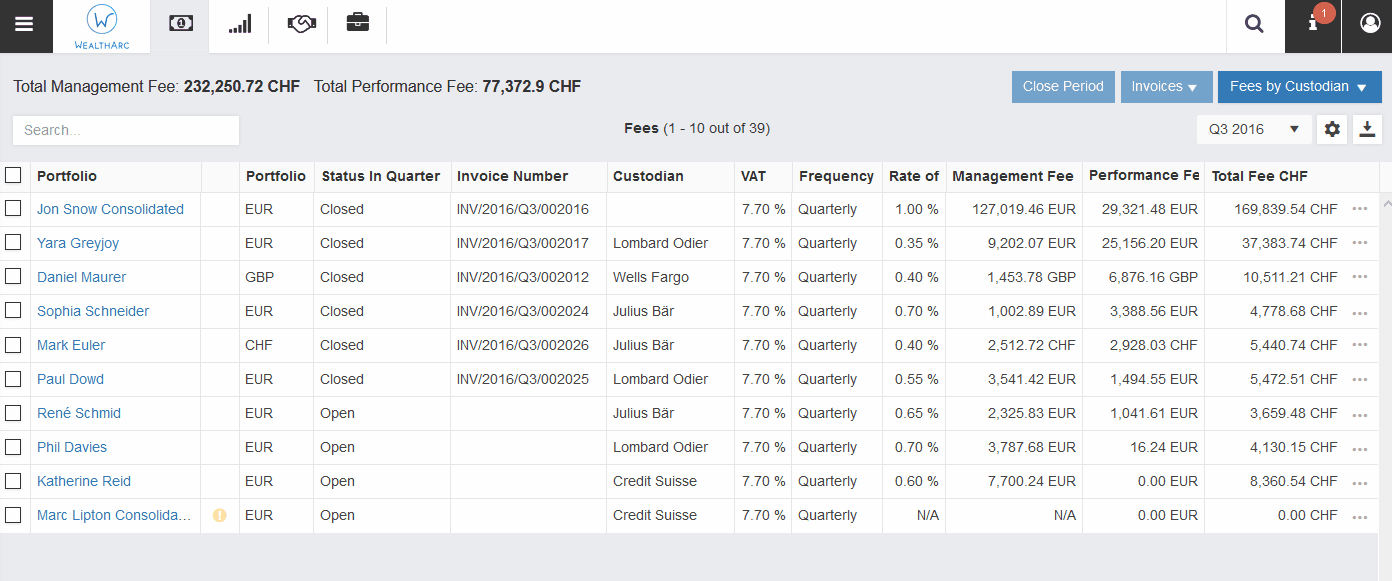Expand the Fees by Custodian dropdown

click(1299, 87)
